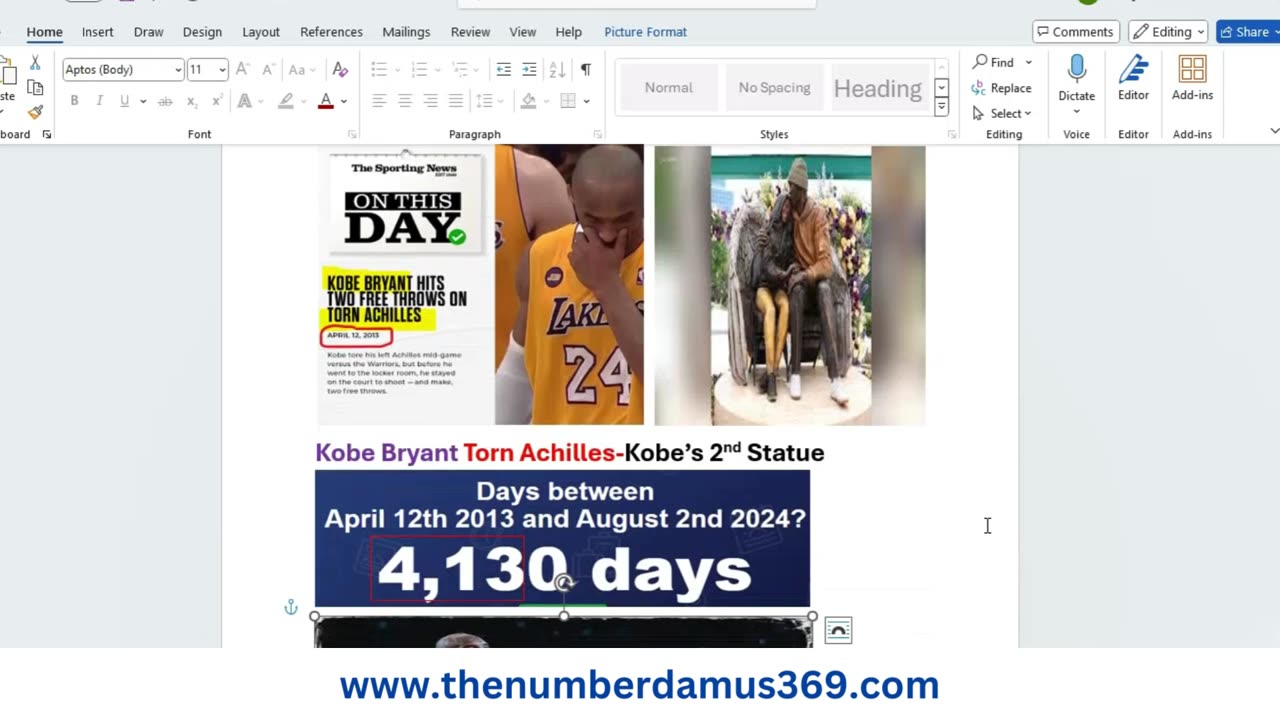Collapse the ribbon with the chevron

pyautogui.click(x=1274, y=131)
